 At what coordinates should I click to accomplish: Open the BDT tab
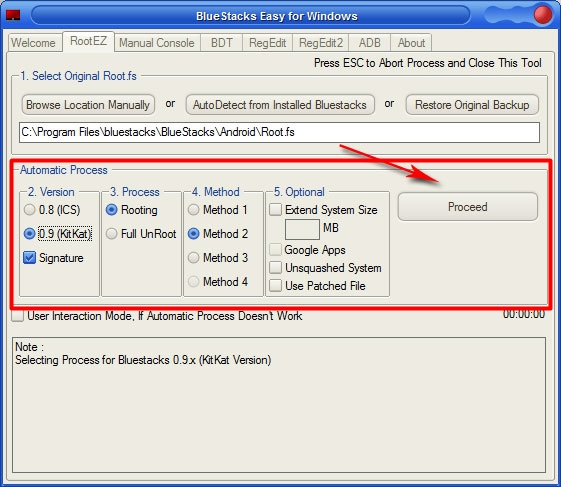tap(221, 43)
